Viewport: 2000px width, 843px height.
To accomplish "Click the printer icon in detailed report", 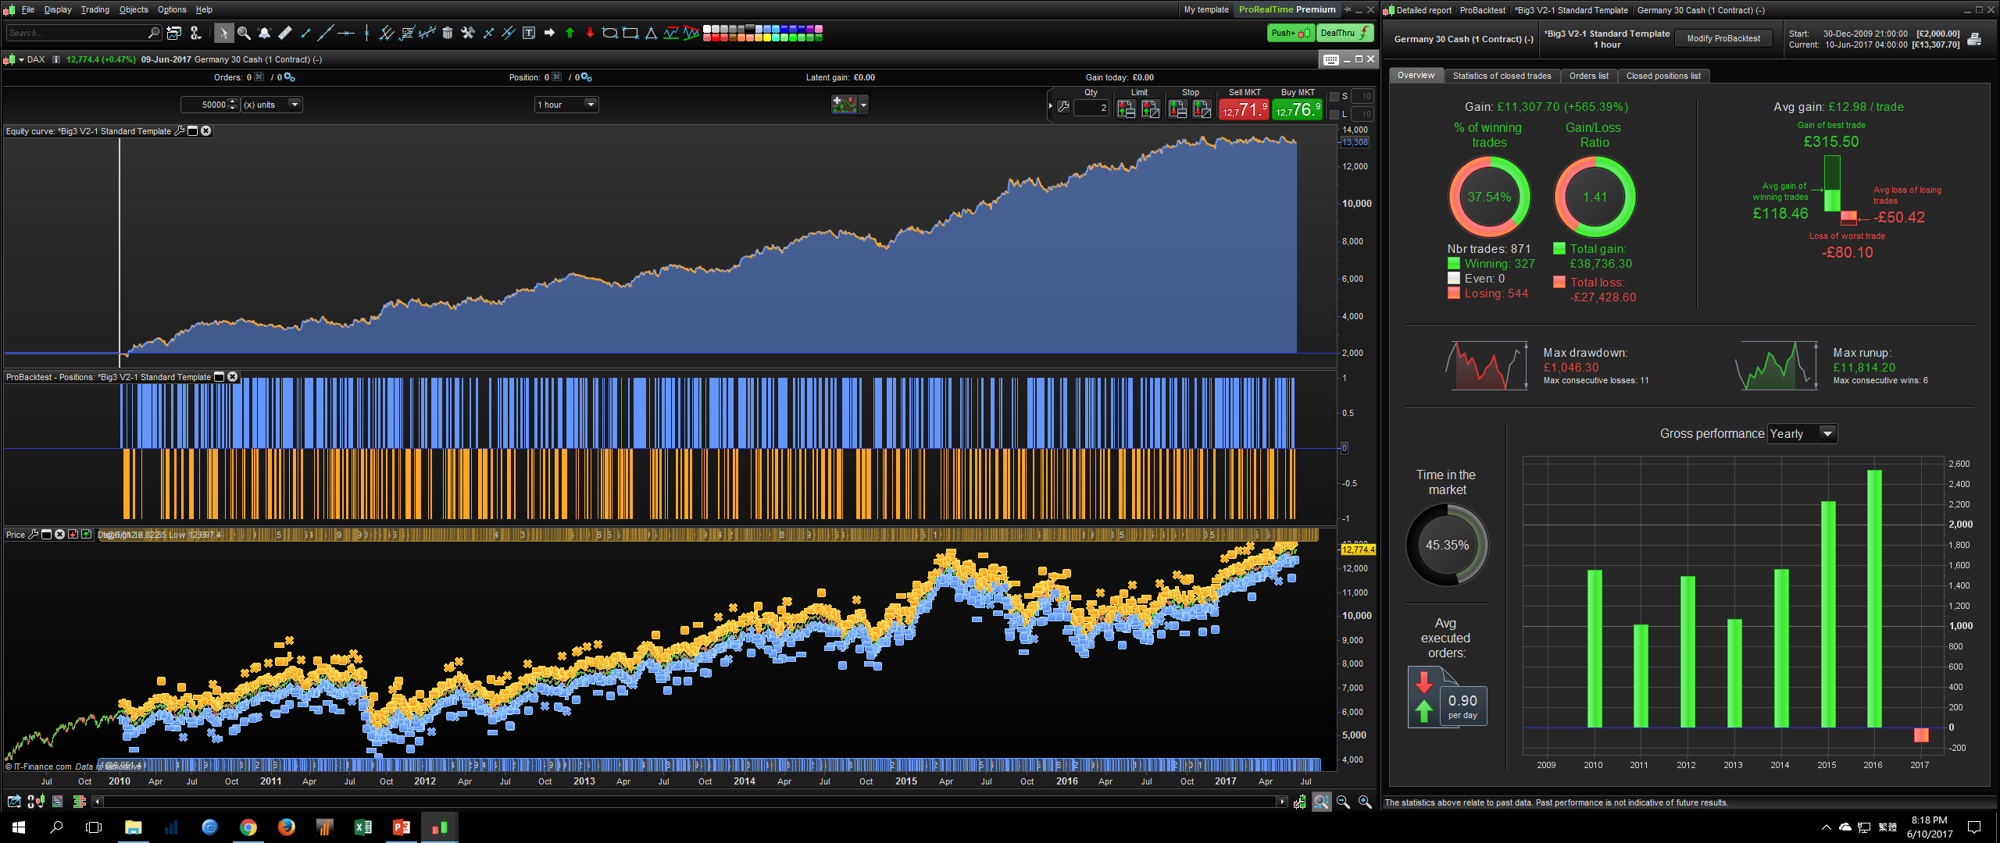I will tap(1974, 39).
